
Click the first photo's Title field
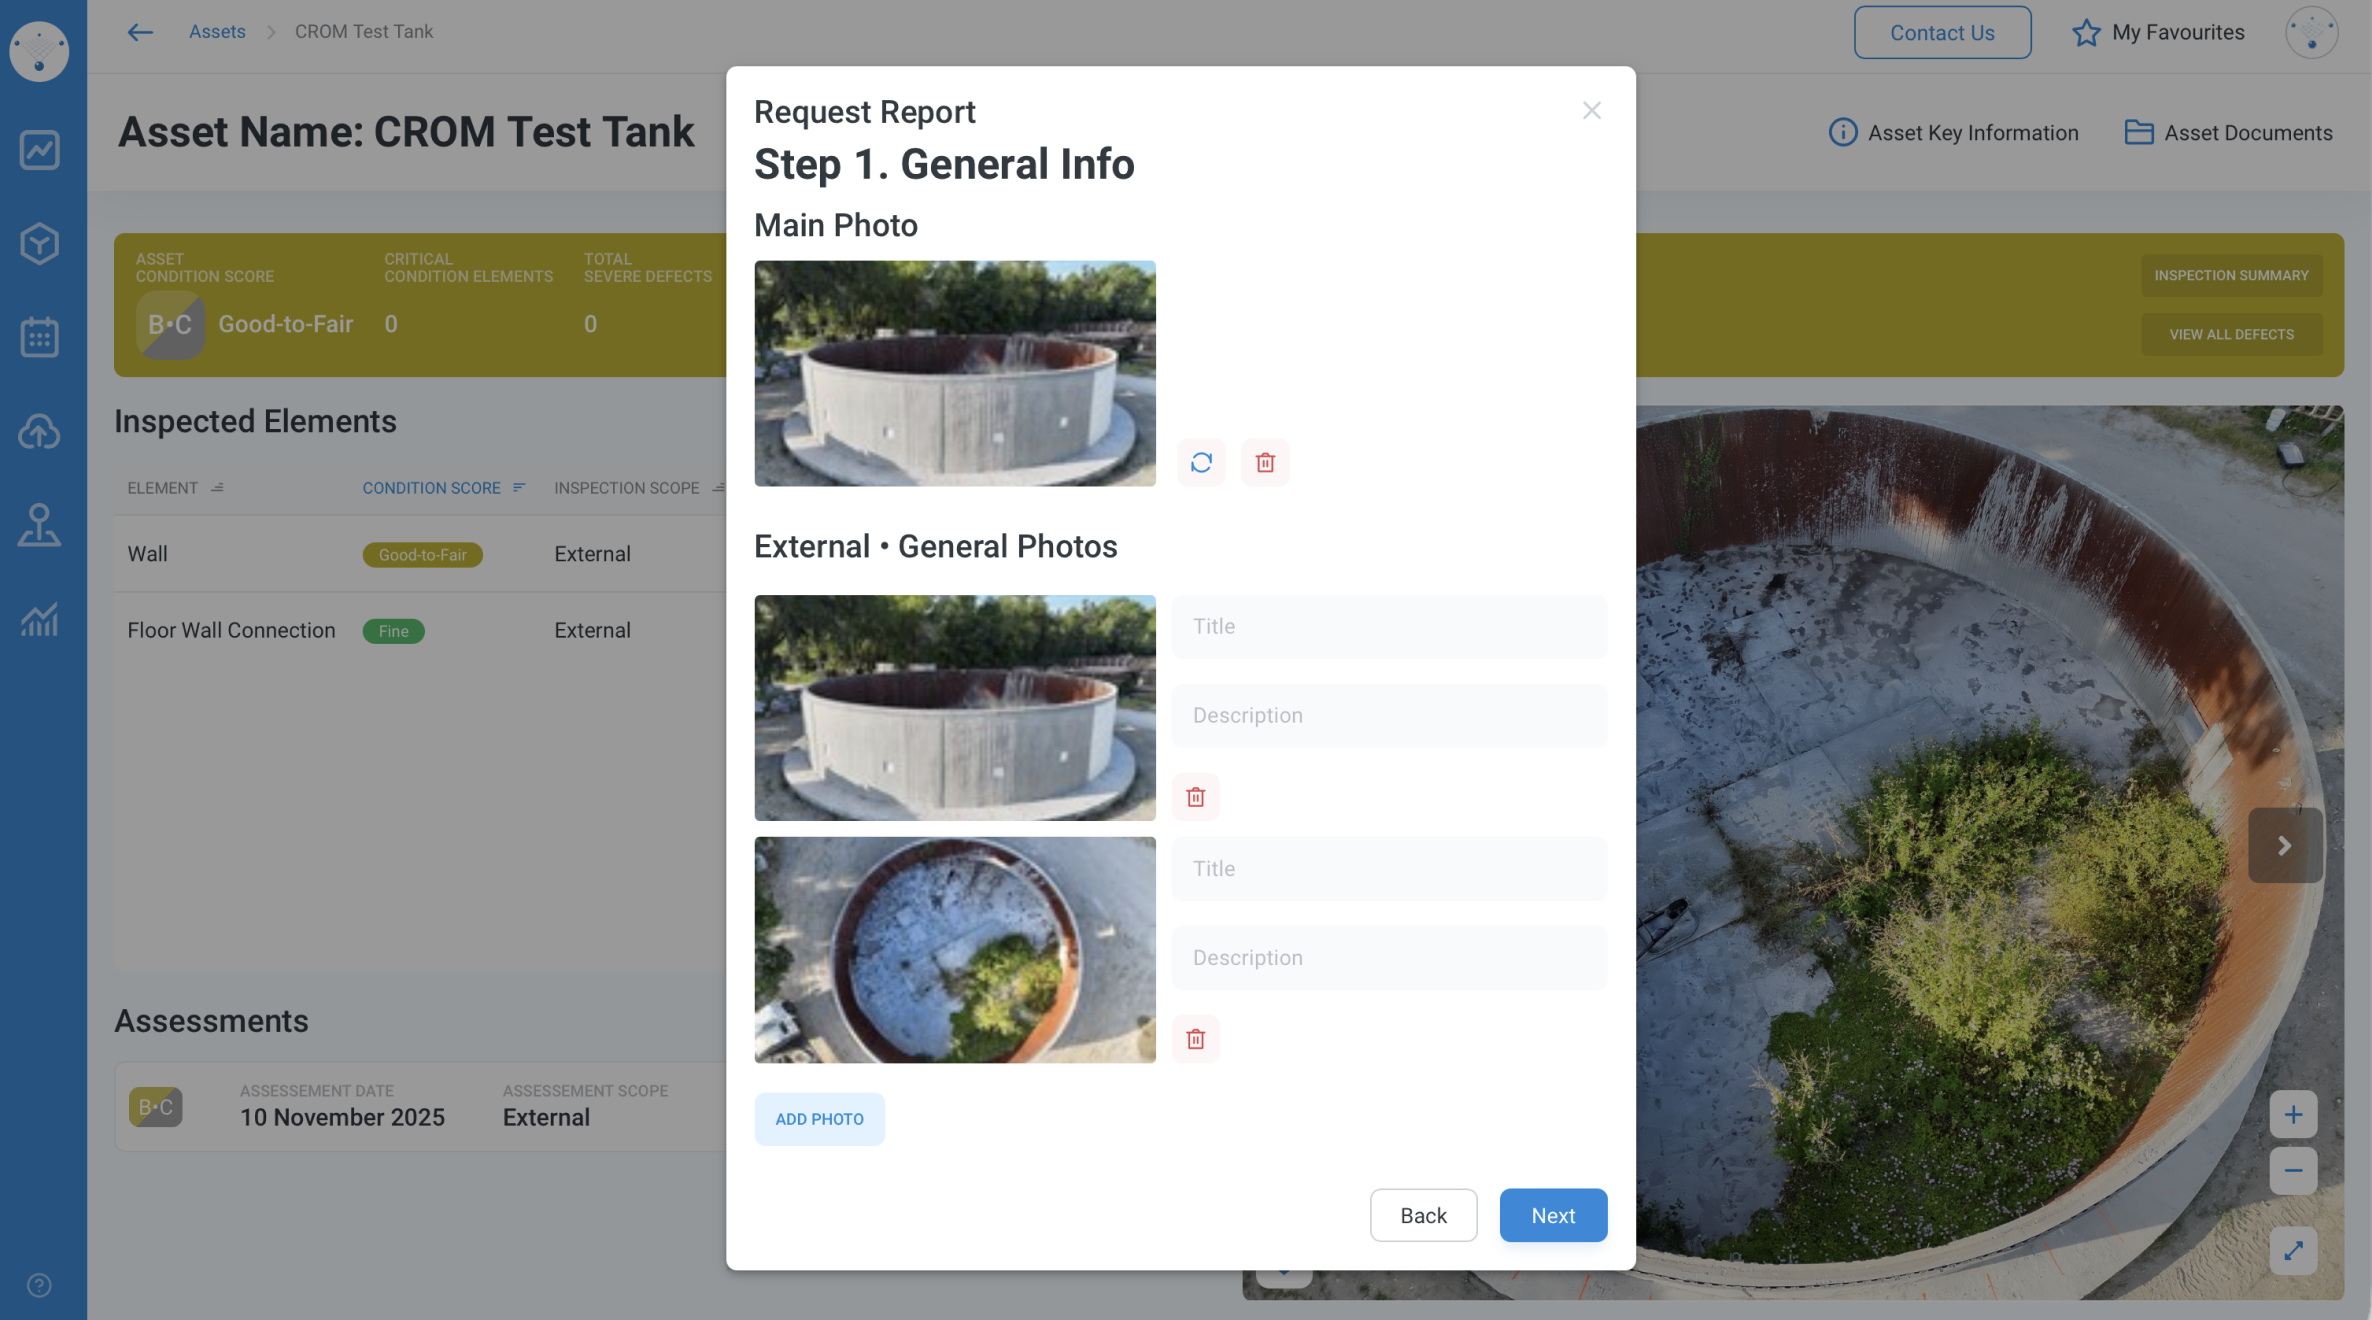pyautogui.click(x=1389, y=627)
